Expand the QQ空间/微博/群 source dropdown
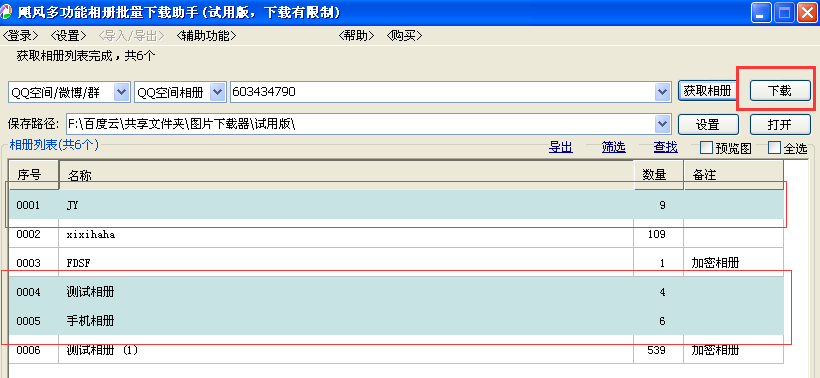820x378 pixels. click(121, 92)
